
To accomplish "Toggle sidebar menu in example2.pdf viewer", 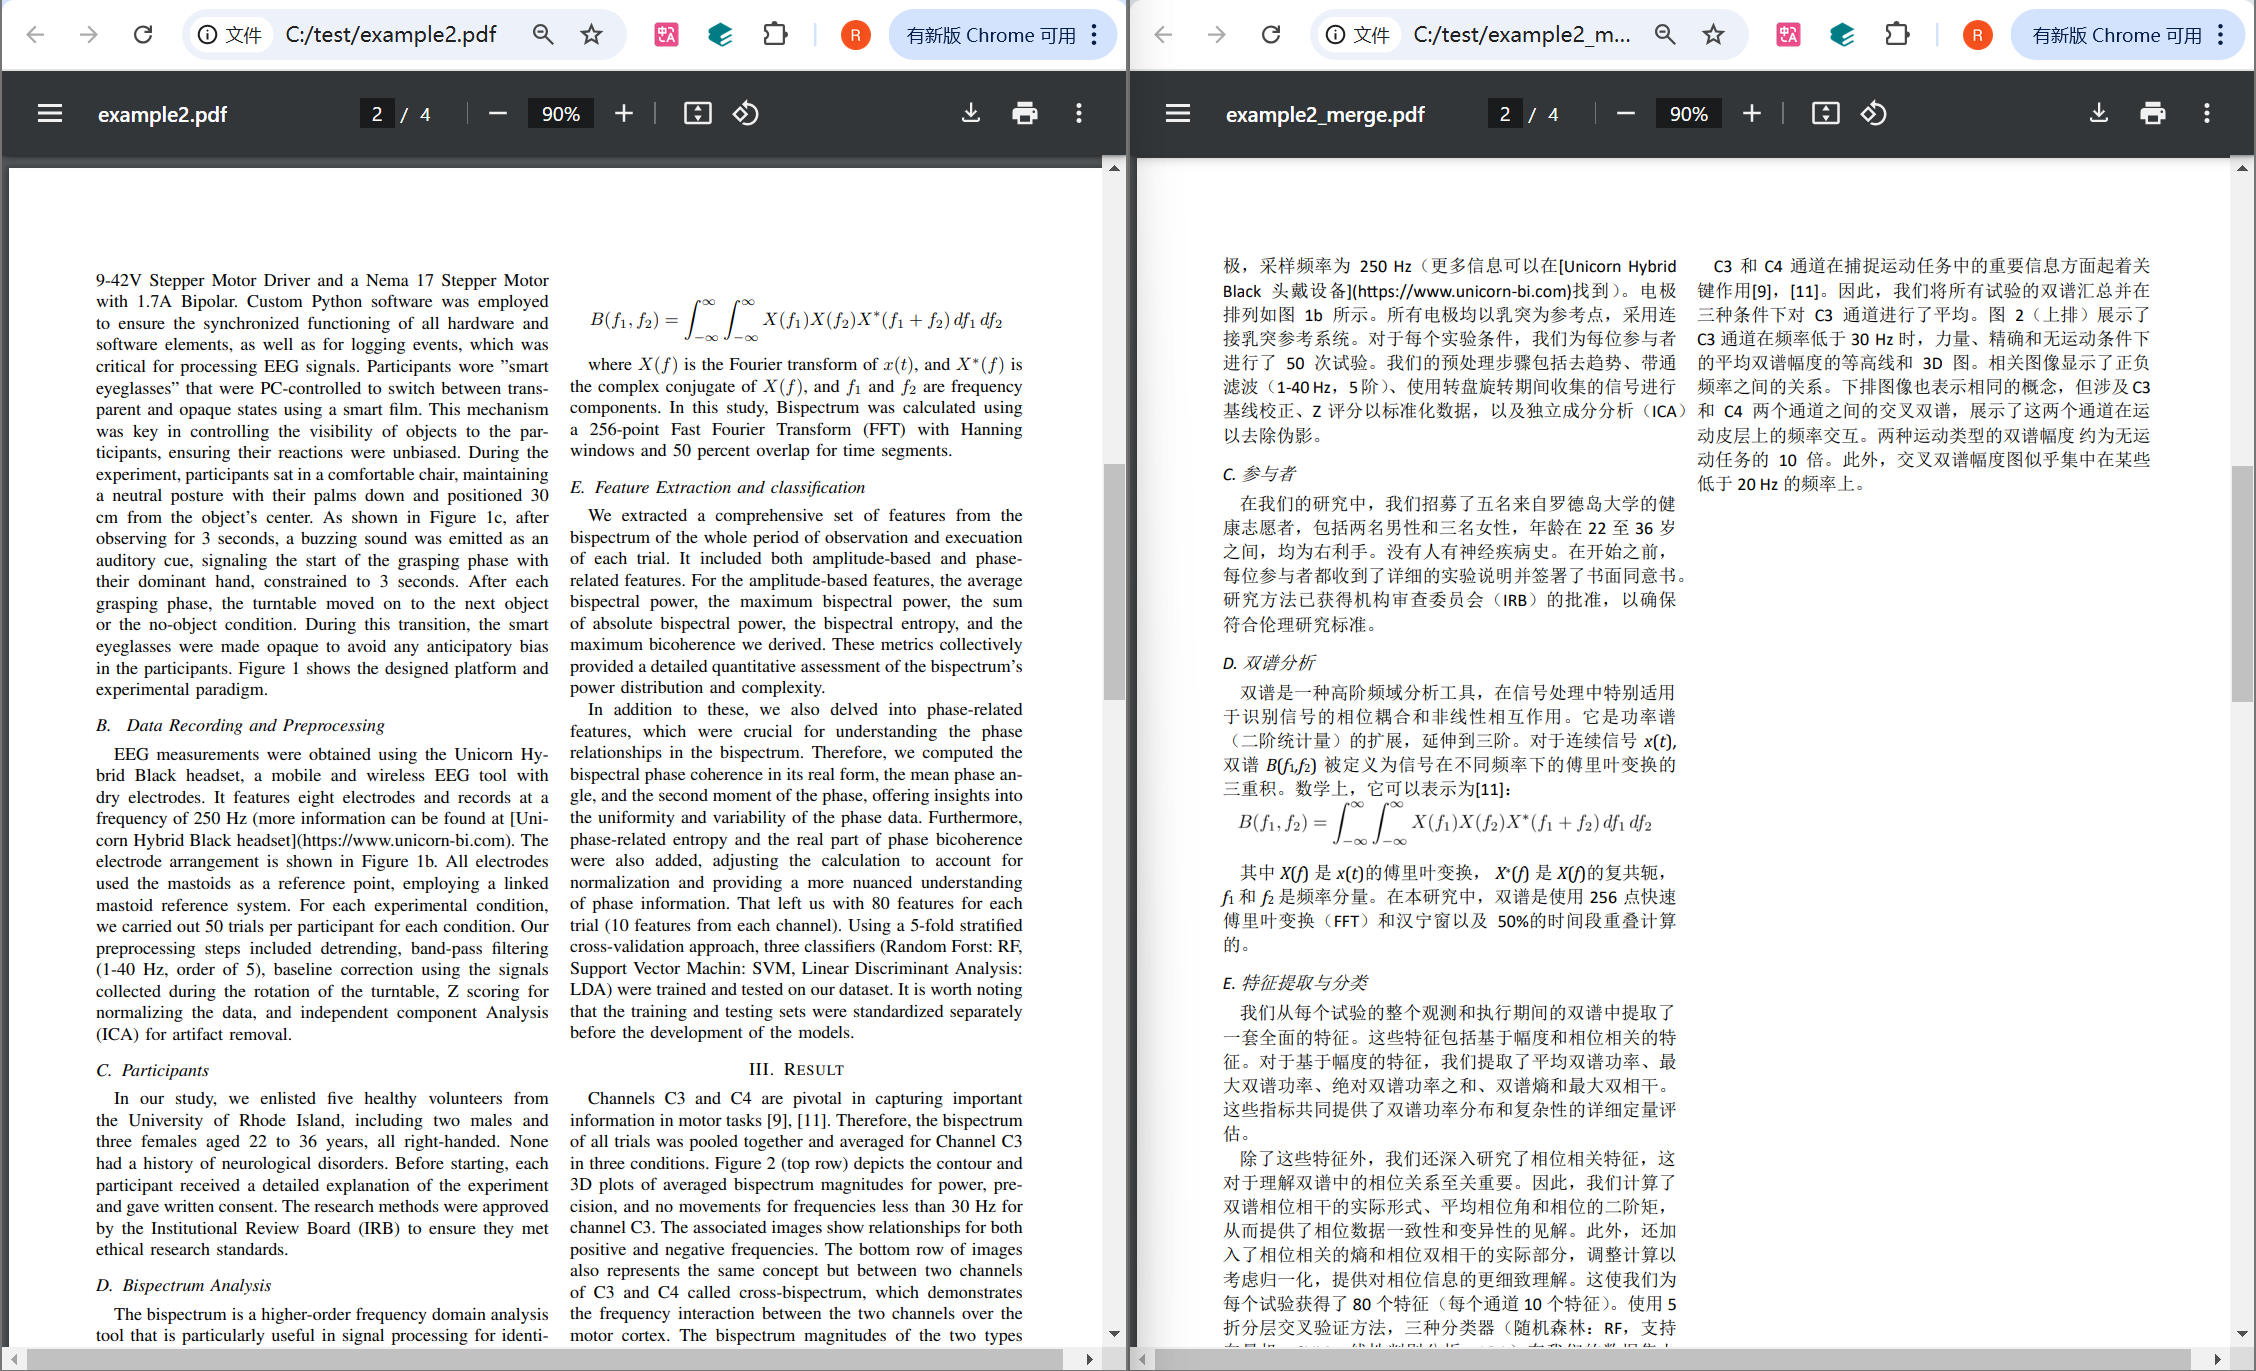I will [x=50, y=114].
